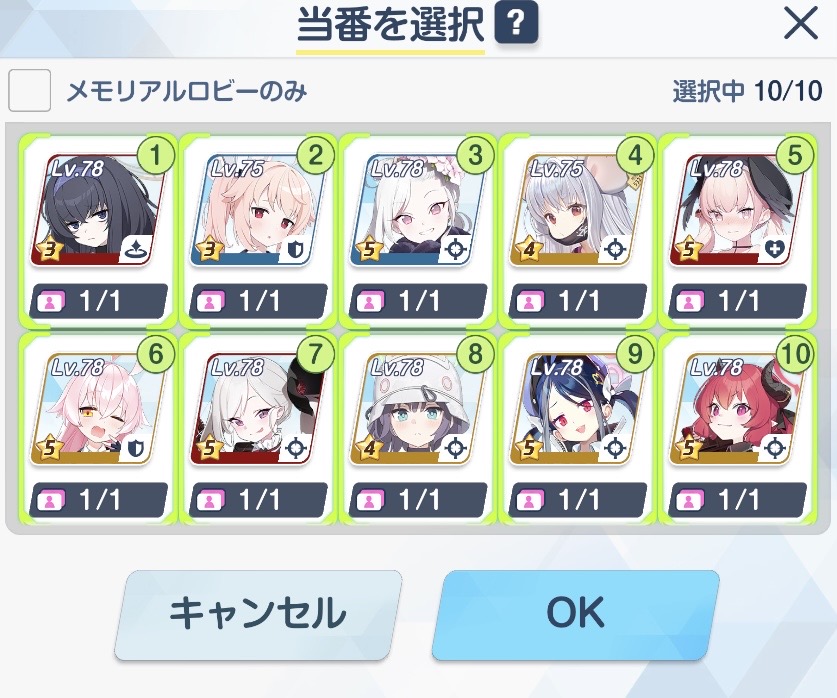837x698 pixels.
Task: Close the 当番を選択 dialog with X
Action: tap(801, 24)
